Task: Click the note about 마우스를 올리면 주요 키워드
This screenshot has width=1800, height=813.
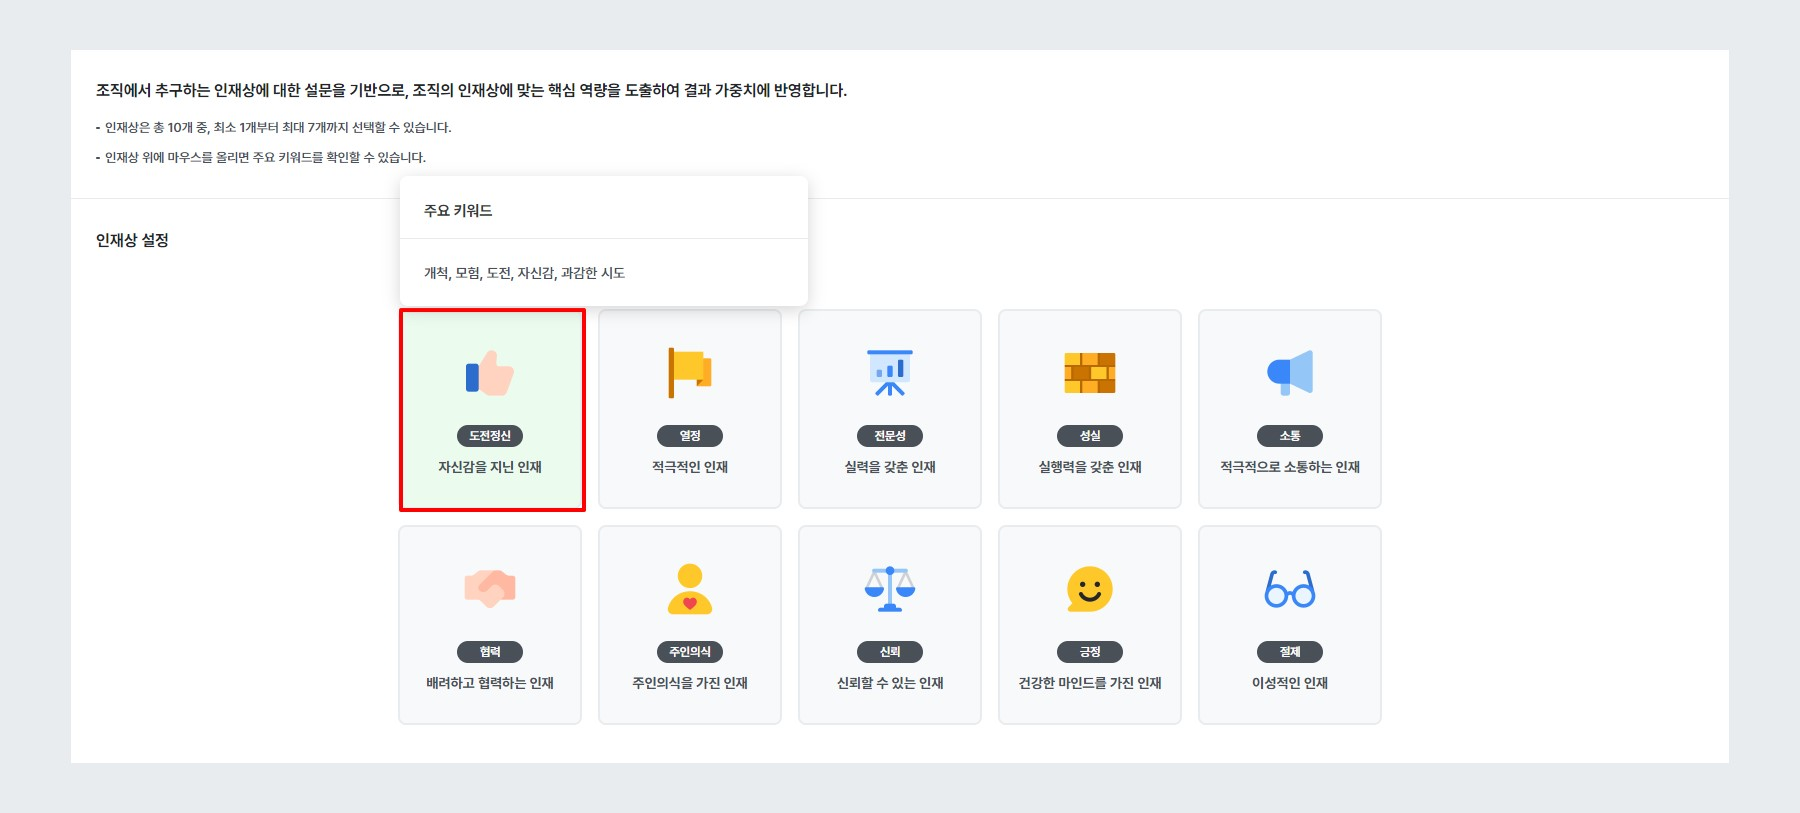Action: coord(262,157)
